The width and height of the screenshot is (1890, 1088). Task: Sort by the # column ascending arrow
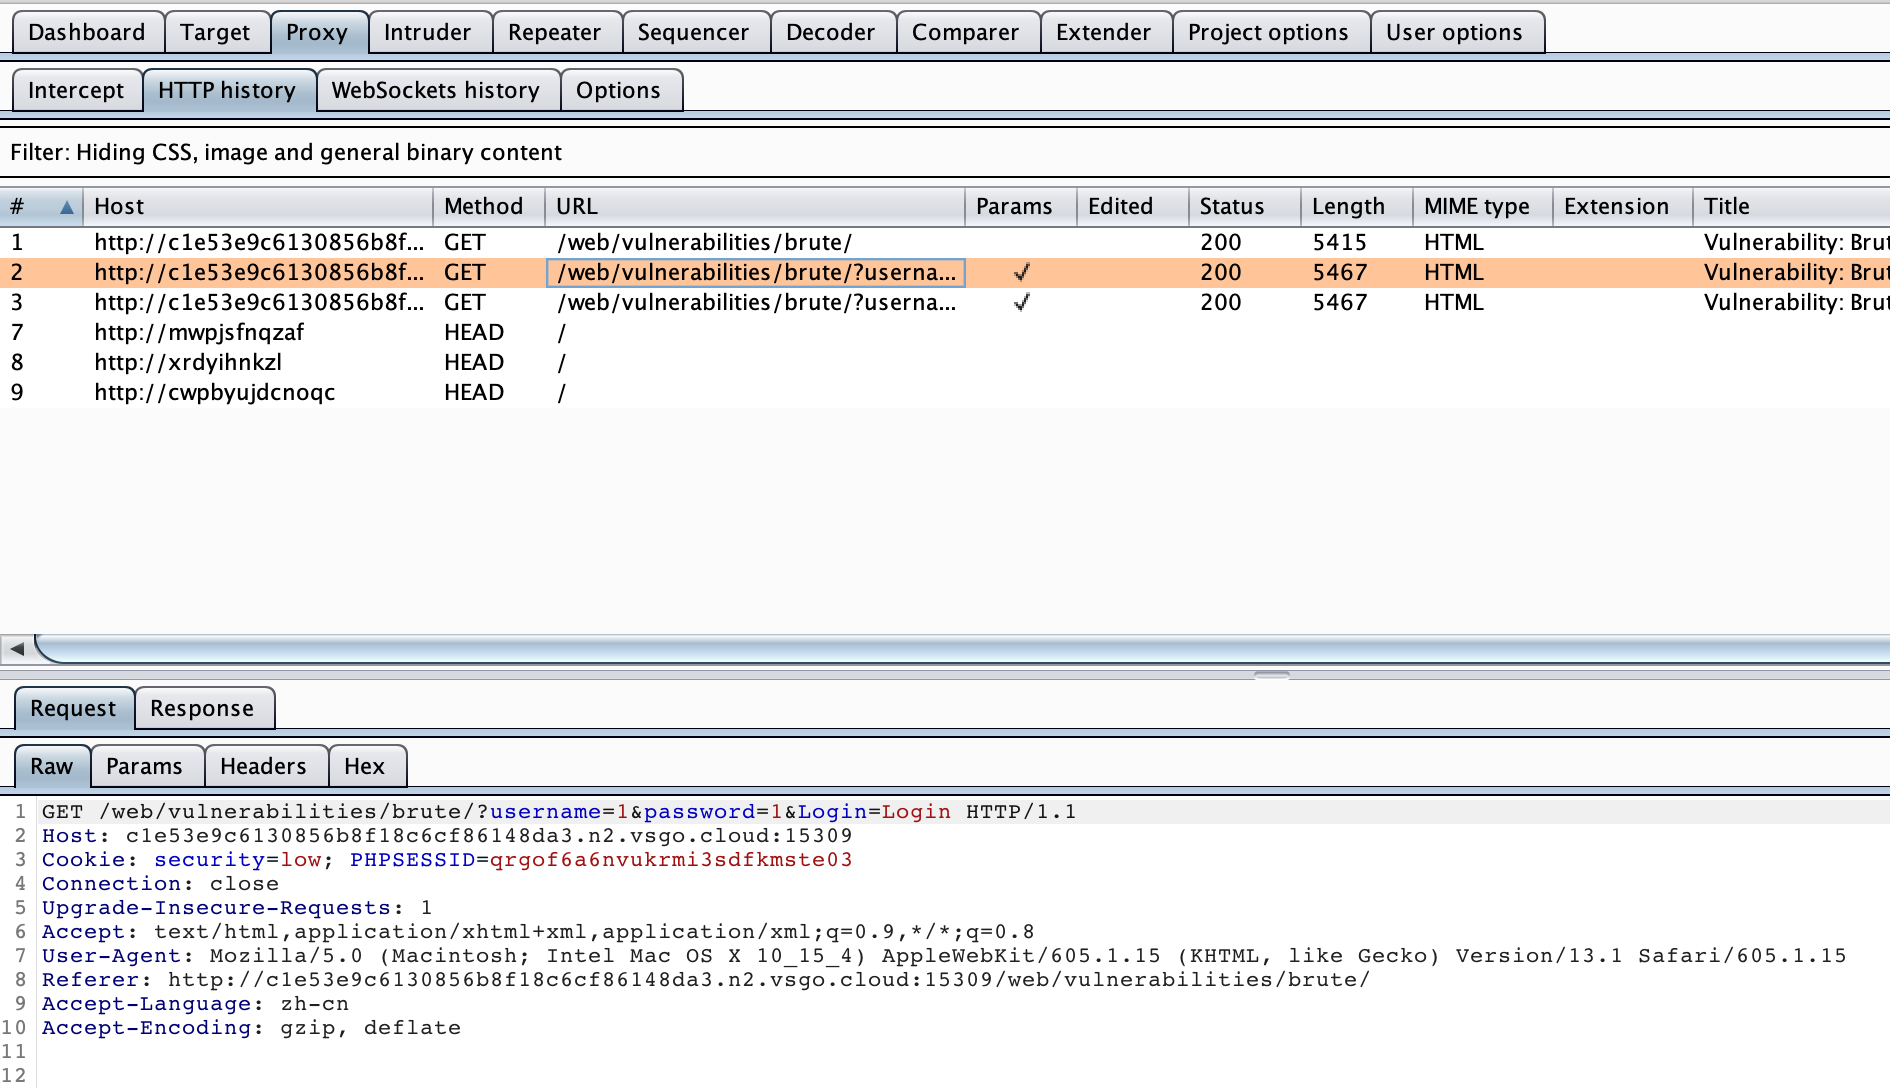[67, 207]
